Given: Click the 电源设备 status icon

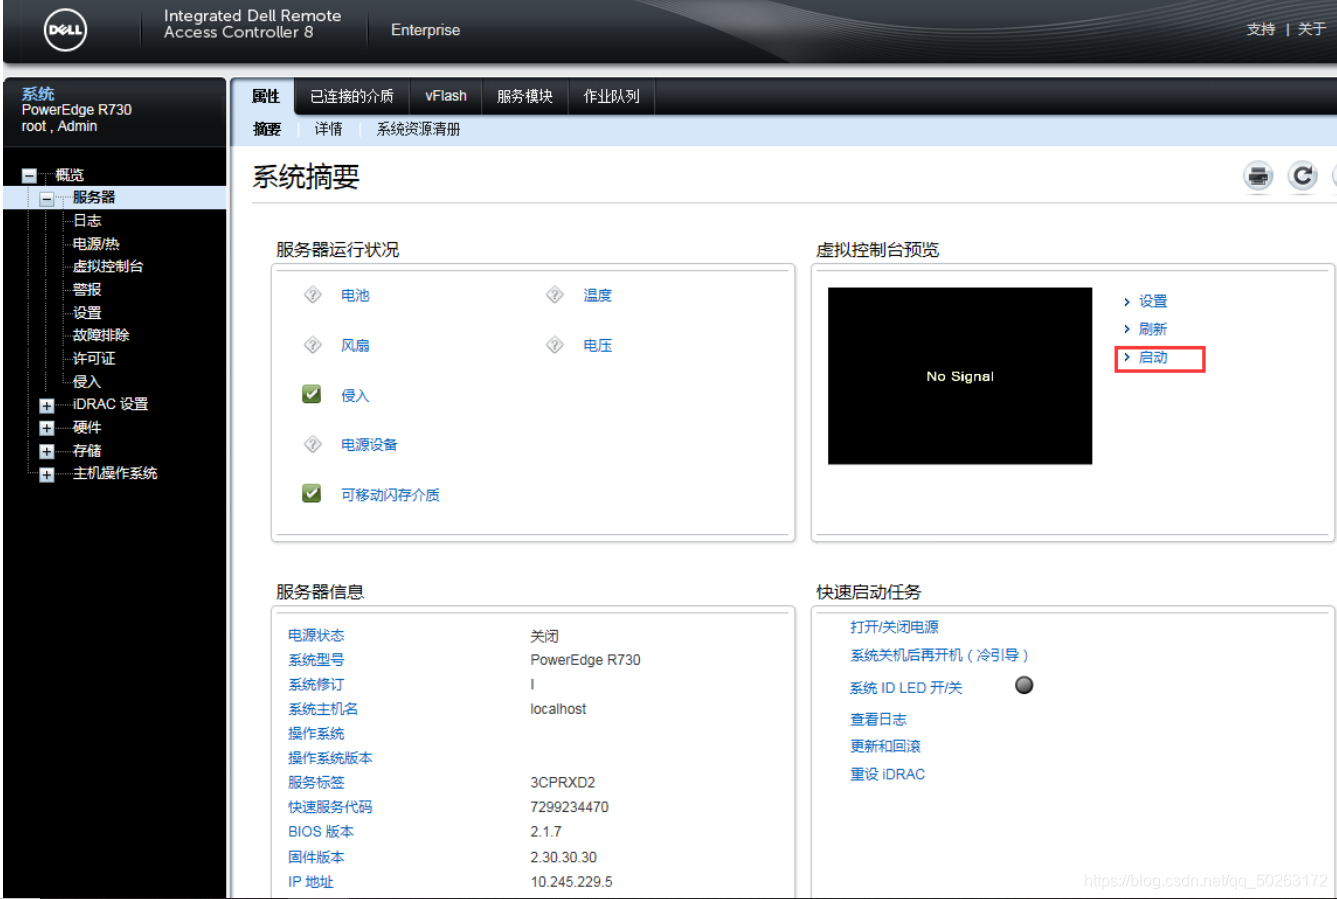Looking at the screenshot, I should point(312,444).
